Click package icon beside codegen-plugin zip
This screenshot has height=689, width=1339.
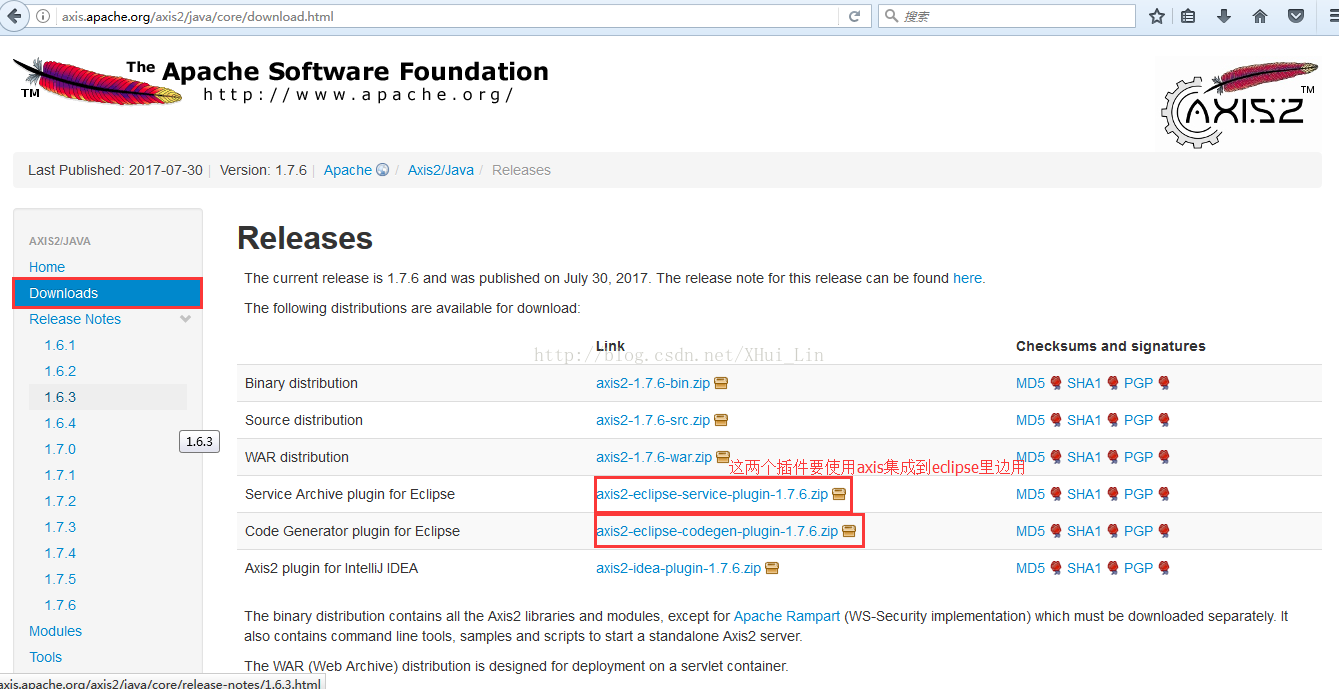pyautogui.click(x=849, y=531)
